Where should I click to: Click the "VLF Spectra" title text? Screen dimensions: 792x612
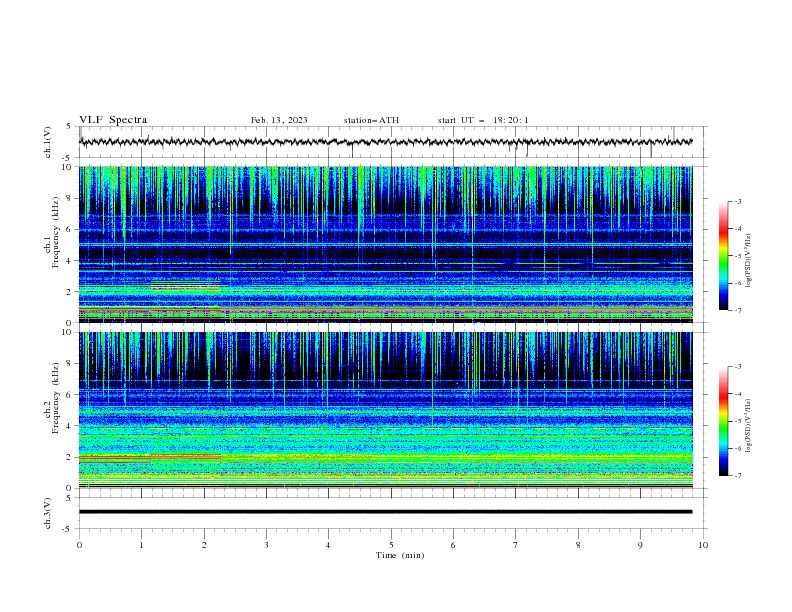pos(113,120)
